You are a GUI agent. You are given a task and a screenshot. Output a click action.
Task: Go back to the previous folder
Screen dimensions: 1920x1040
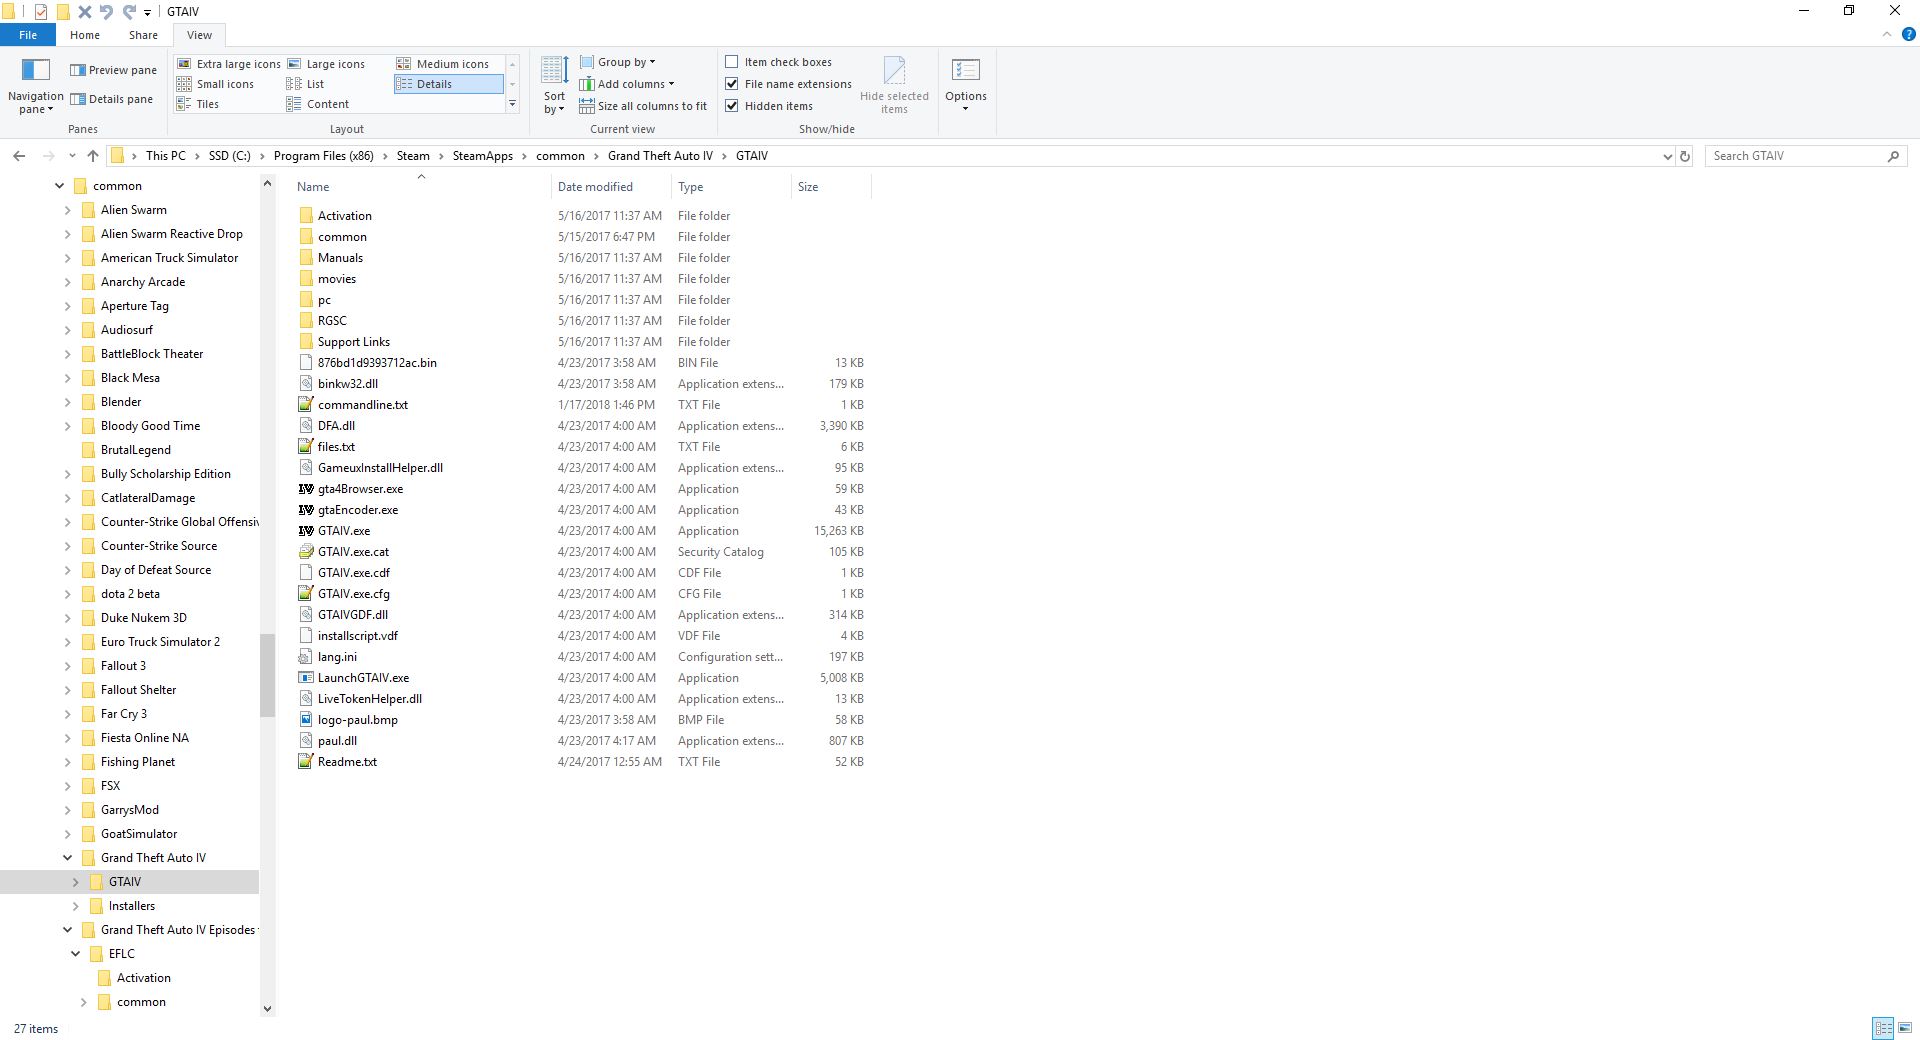pos(19,156)
